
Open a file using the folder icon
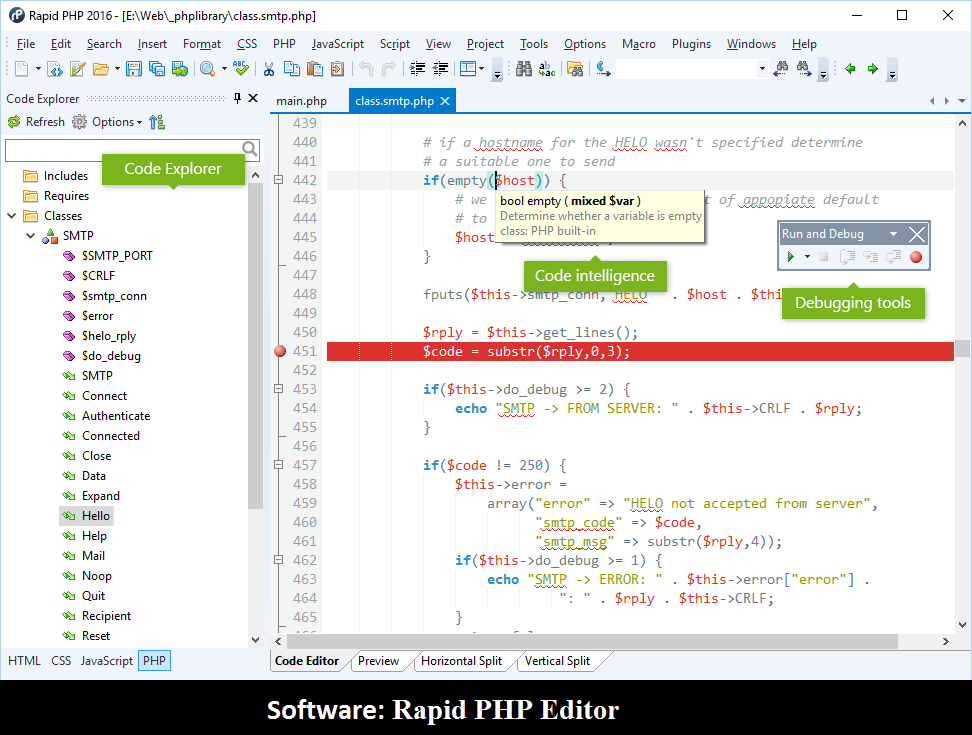pyautogui.click(x=100, y=69)
